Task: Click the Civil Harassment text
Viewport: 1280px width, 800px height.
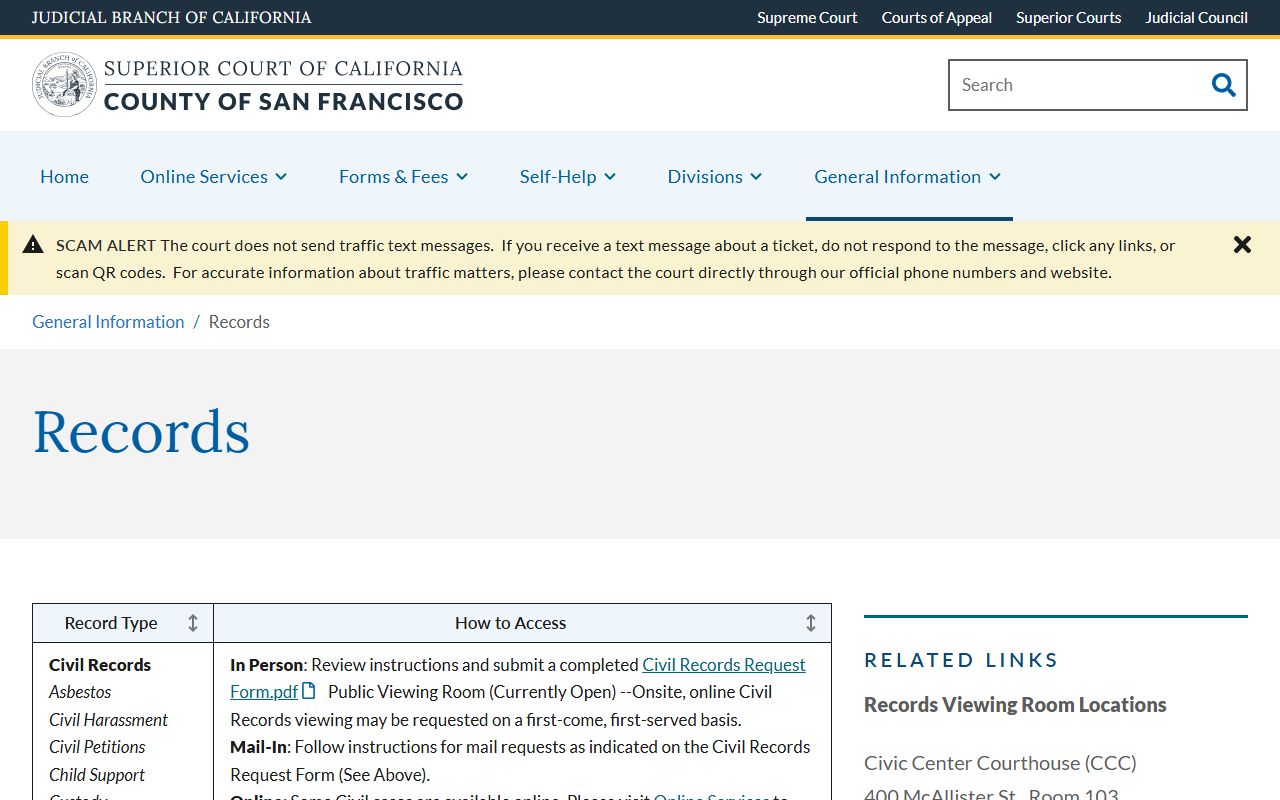Action: (108, 720)
